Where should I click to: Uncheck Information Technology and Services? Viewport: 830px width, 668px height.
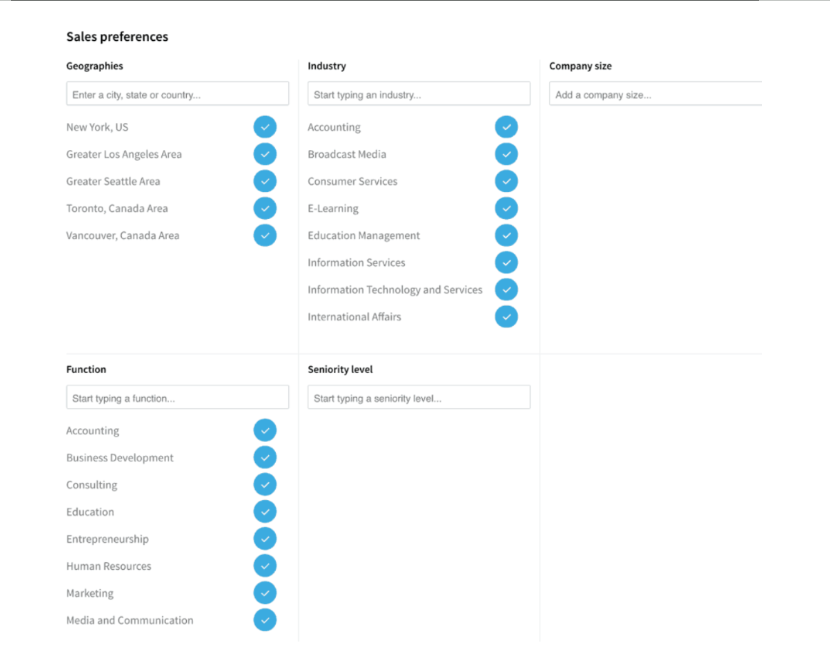click(x=507, y=290)
